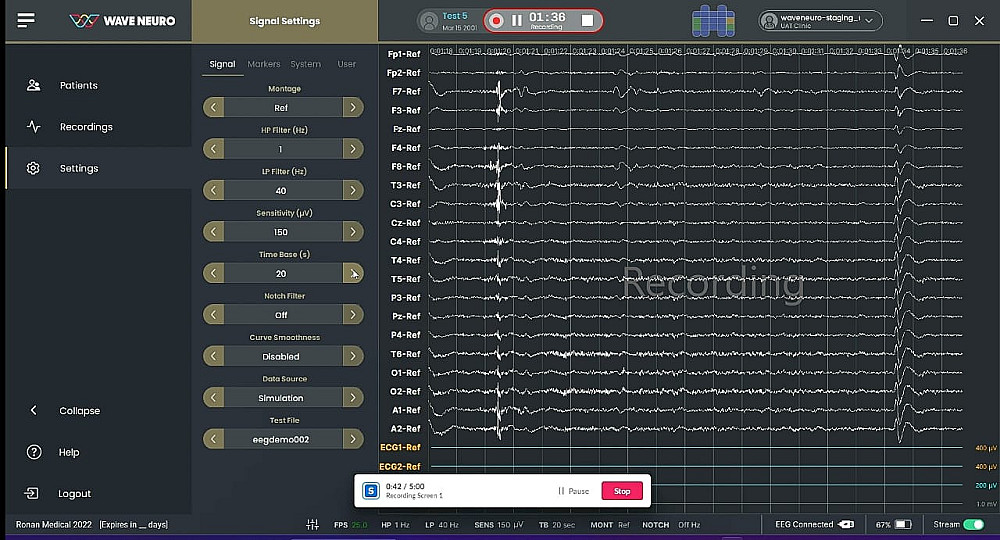Stop the screen recording

[622, 491]
